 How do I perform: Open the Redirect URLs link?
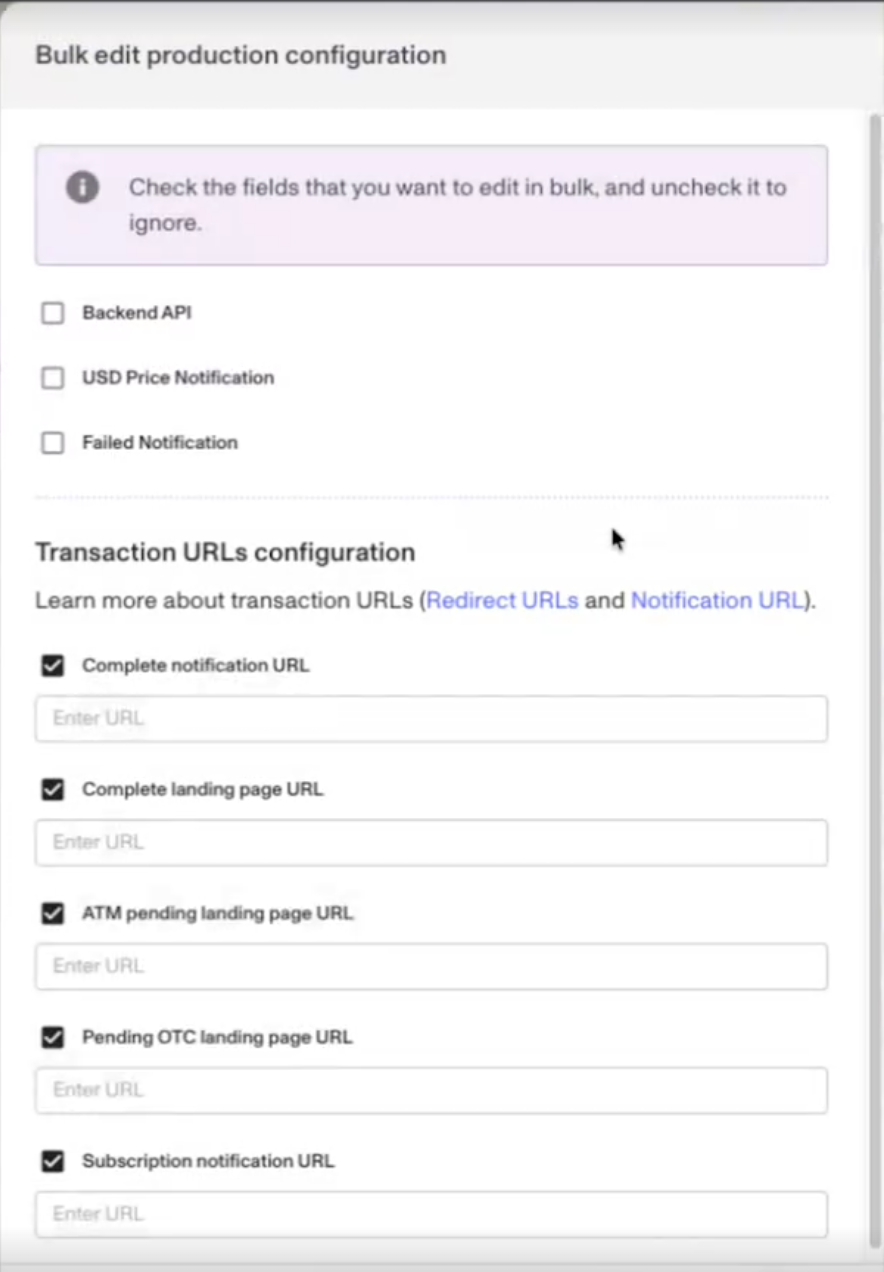pos(502,601)
